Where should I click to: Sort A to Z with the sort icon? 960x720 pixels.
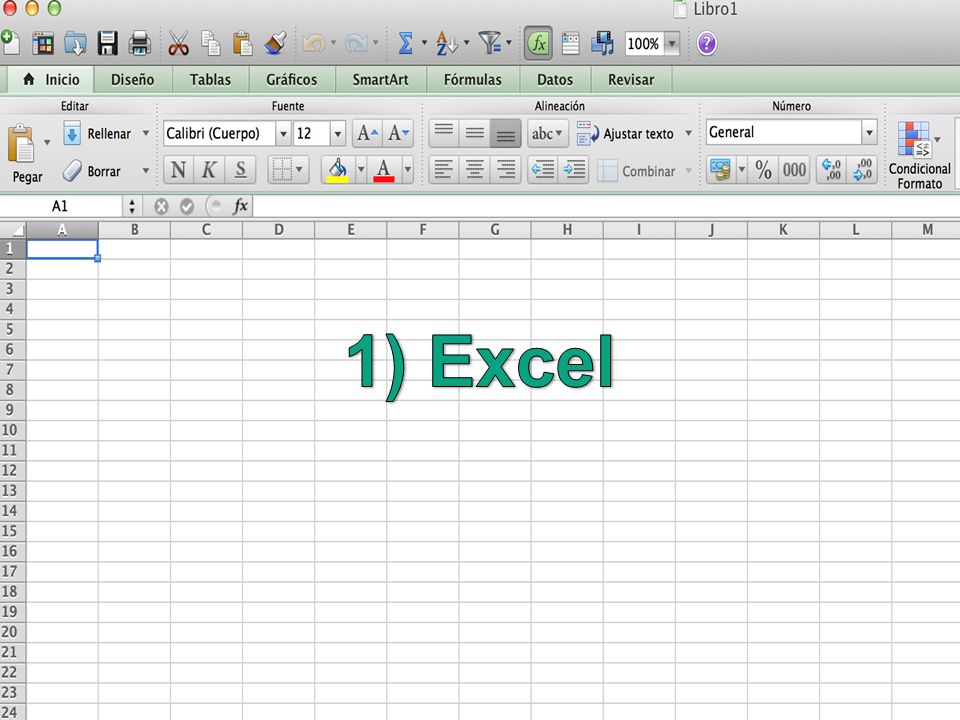446,43
